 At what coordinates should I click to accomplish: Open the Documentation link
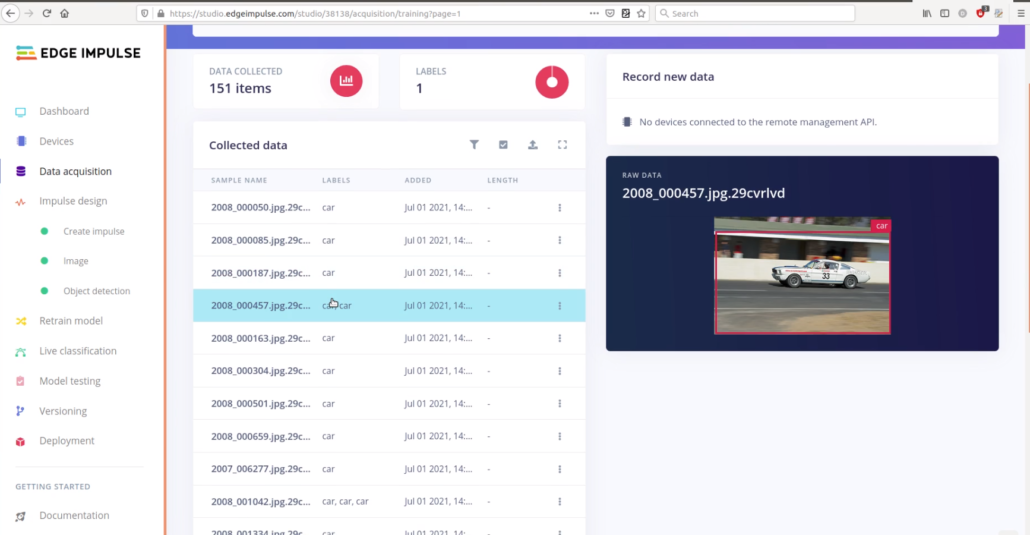(74, 516)
